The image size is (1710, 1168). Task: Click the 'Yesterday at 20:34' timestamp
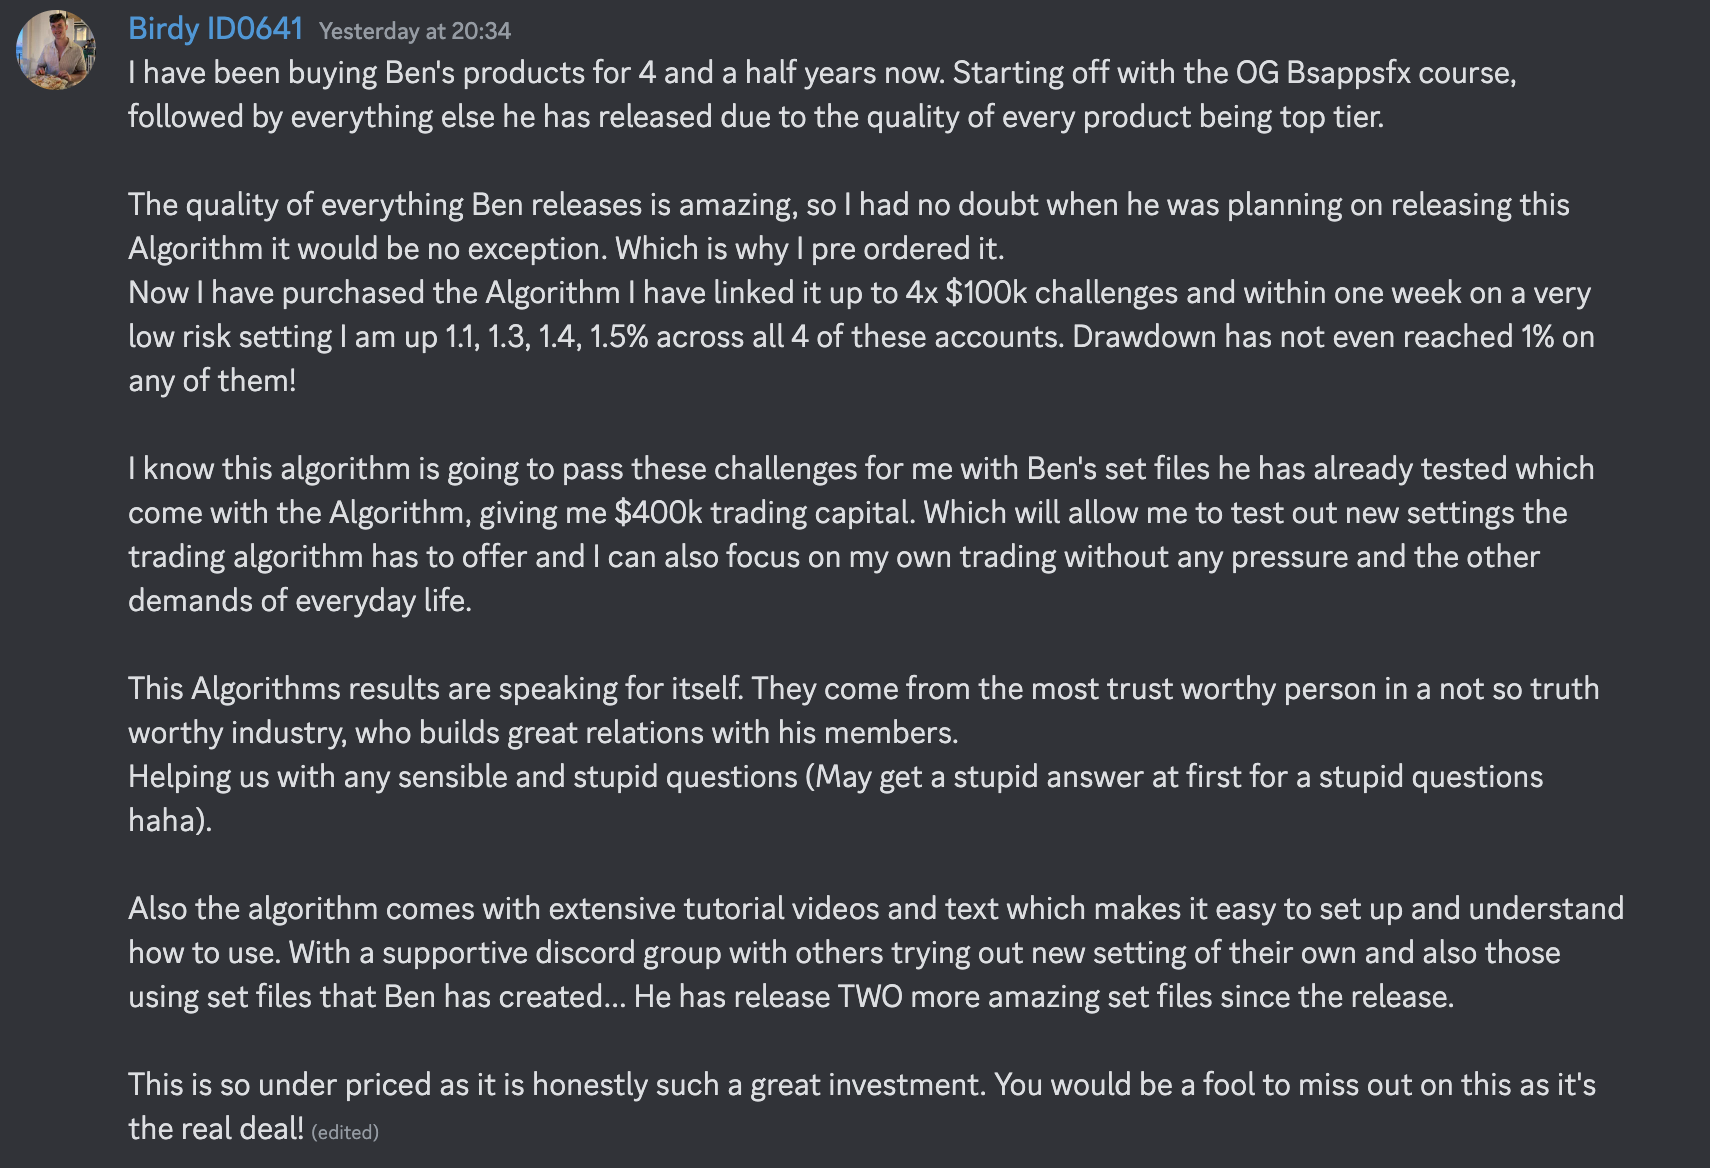(x=414, y=31)
